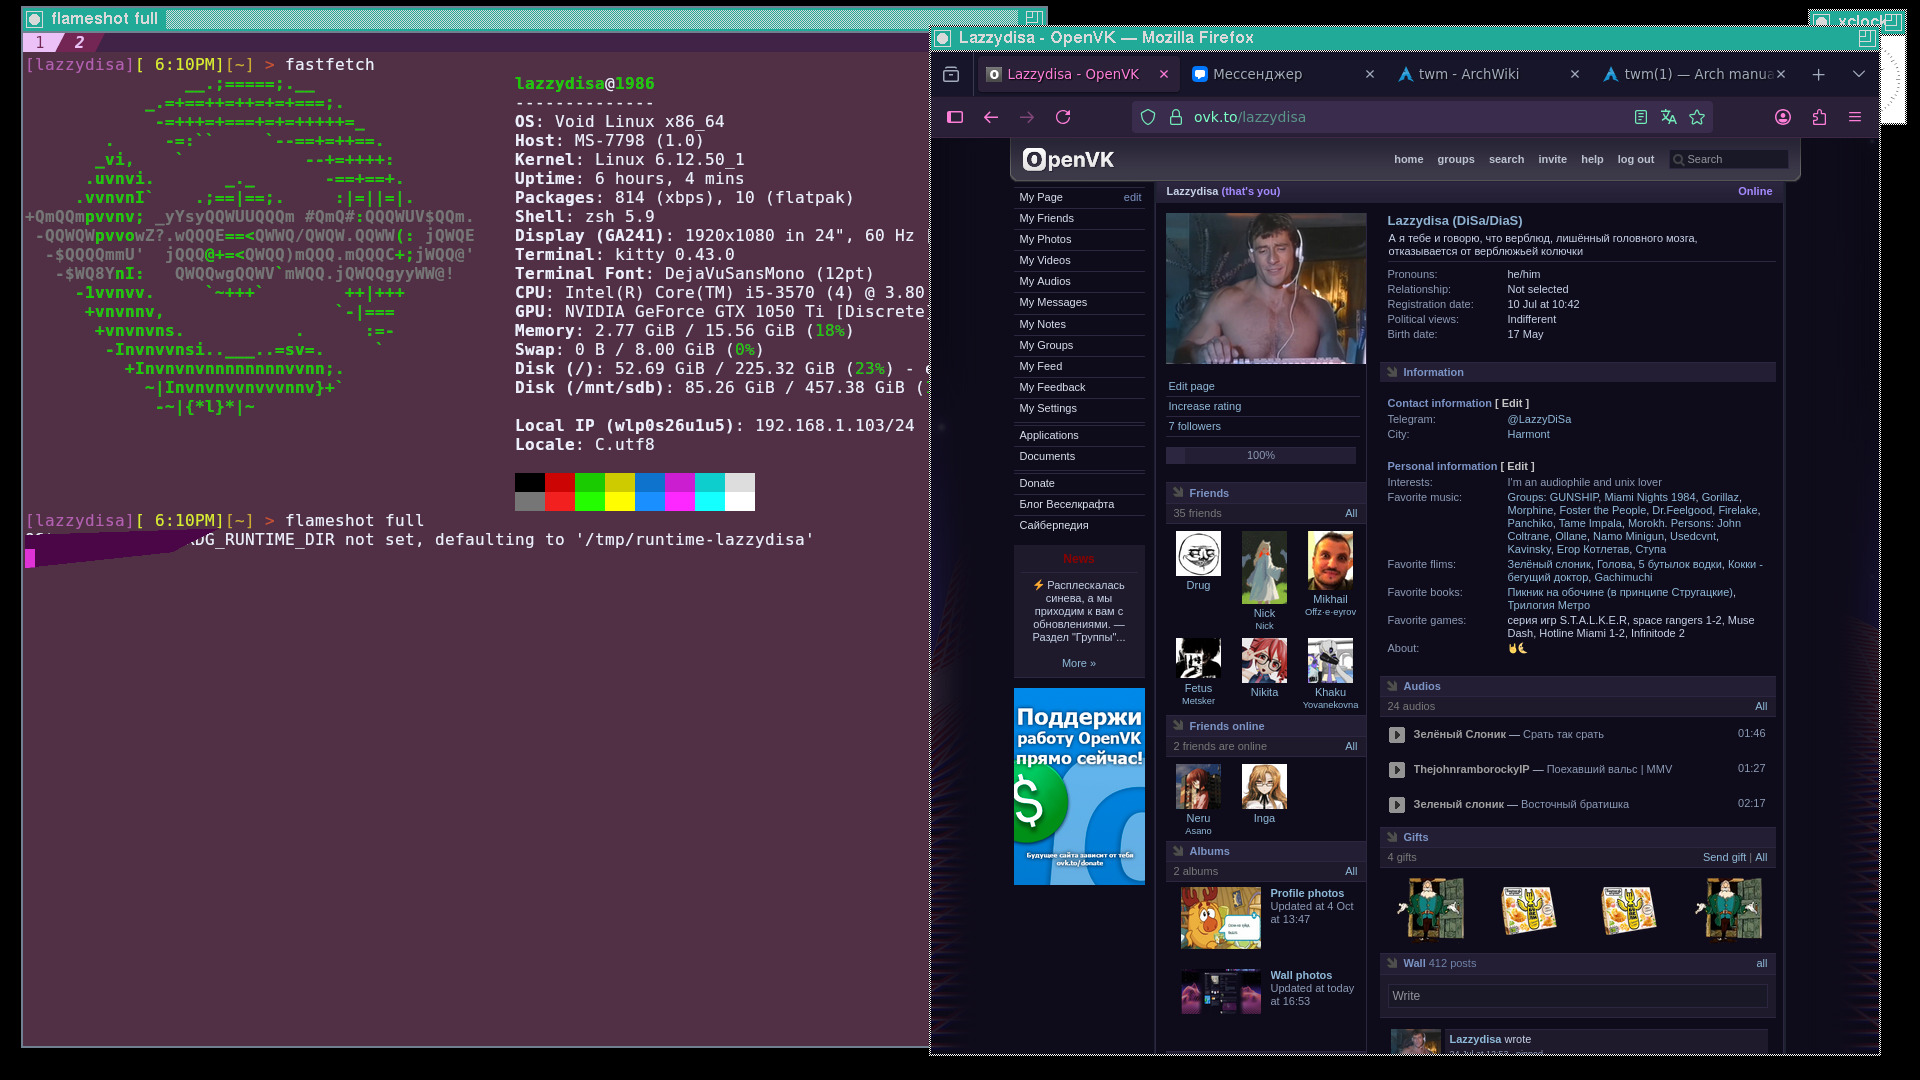
Task: Click the Edit page link
Action: click(1191, 386)
